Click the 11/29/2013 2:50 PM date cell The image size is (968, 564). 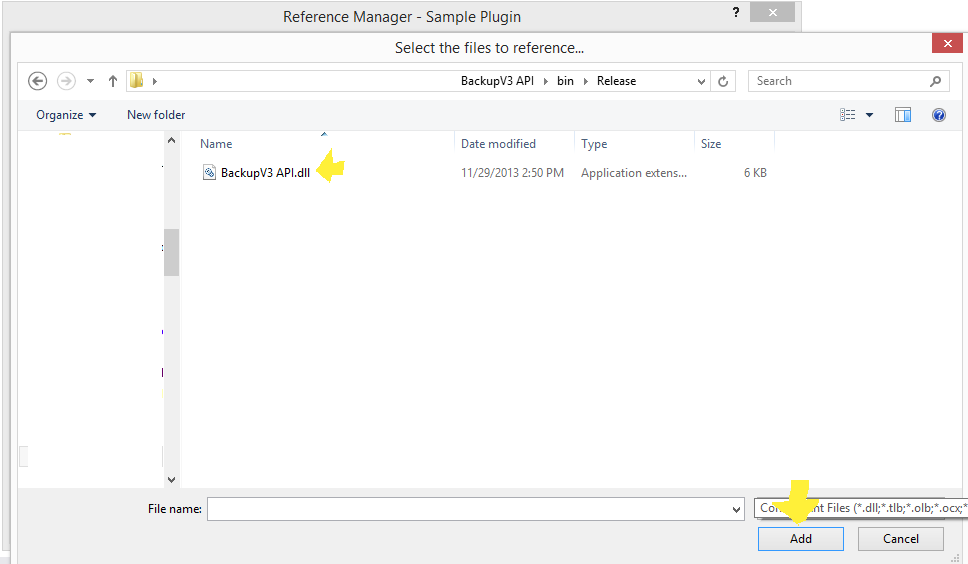tap(512, 173)
